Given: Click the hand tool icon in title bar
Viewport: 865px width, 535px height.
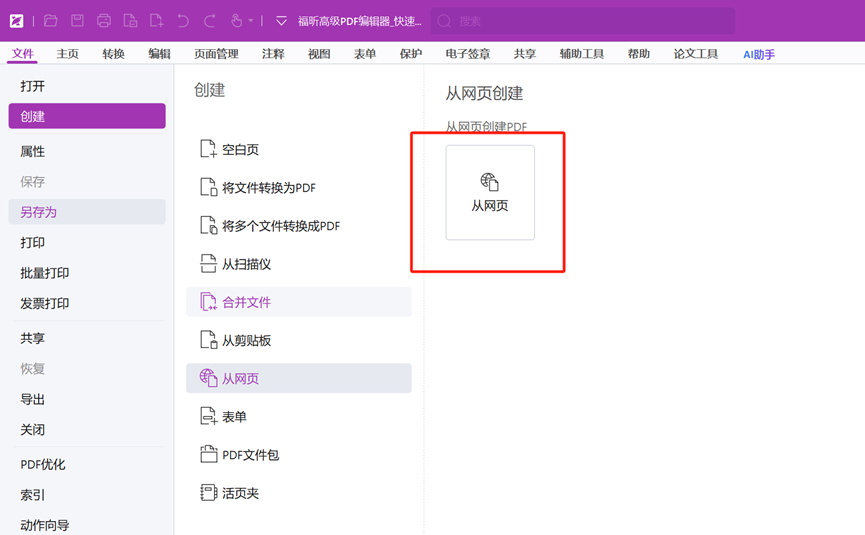Looking at the screenshot, I should click(236, 21).
